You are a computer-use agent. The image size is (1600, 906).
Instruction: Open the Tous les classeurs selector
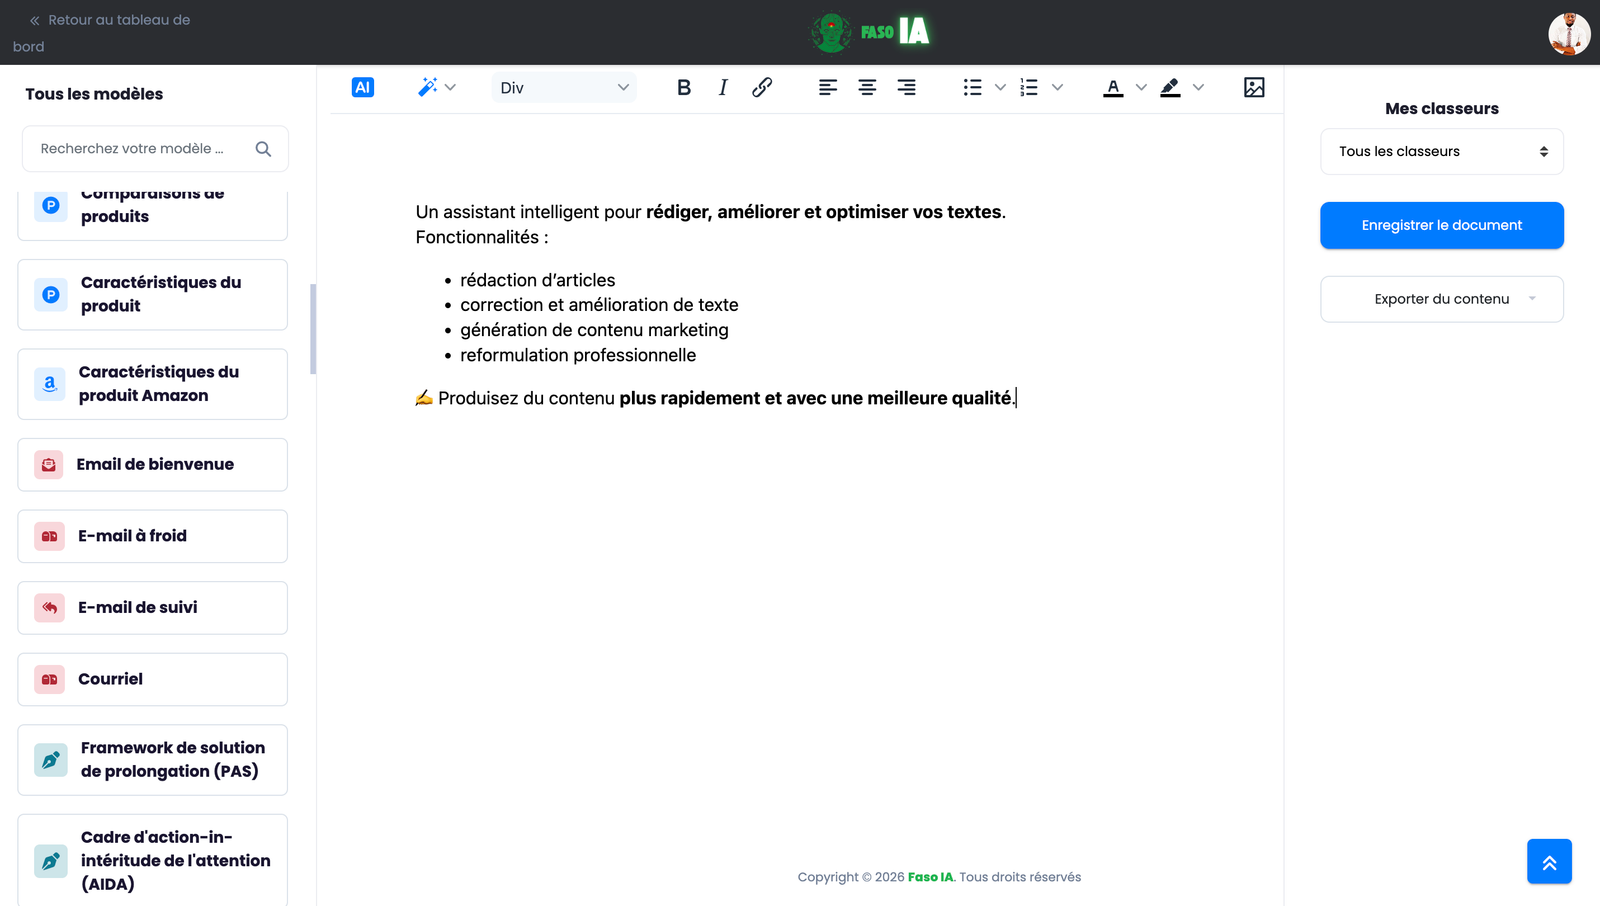tap(1441, 152)
